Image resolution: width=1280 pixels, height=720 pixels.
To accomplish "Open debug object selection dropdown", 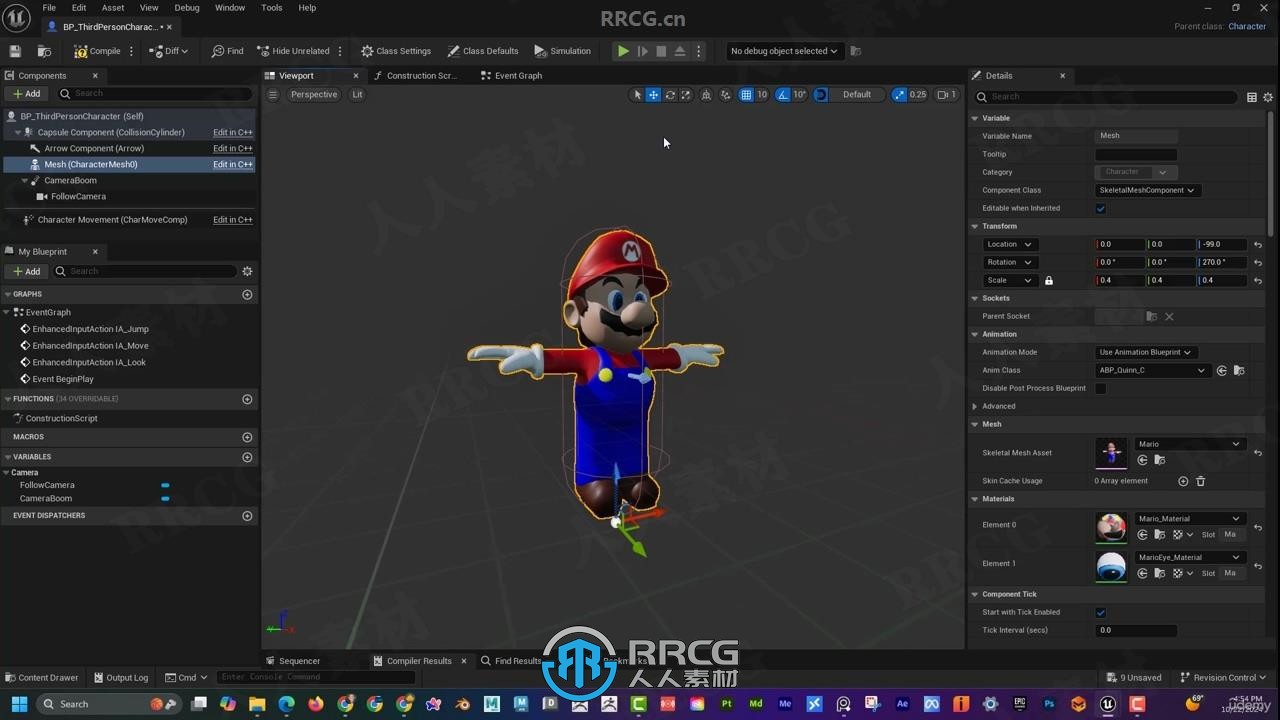I will click(784, 51).
